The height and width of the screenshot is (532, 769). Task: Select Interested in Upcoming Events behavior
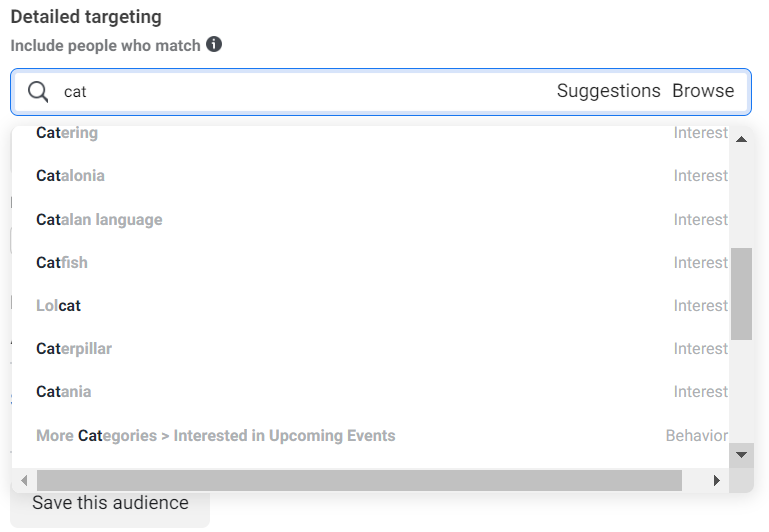(215, 436)
